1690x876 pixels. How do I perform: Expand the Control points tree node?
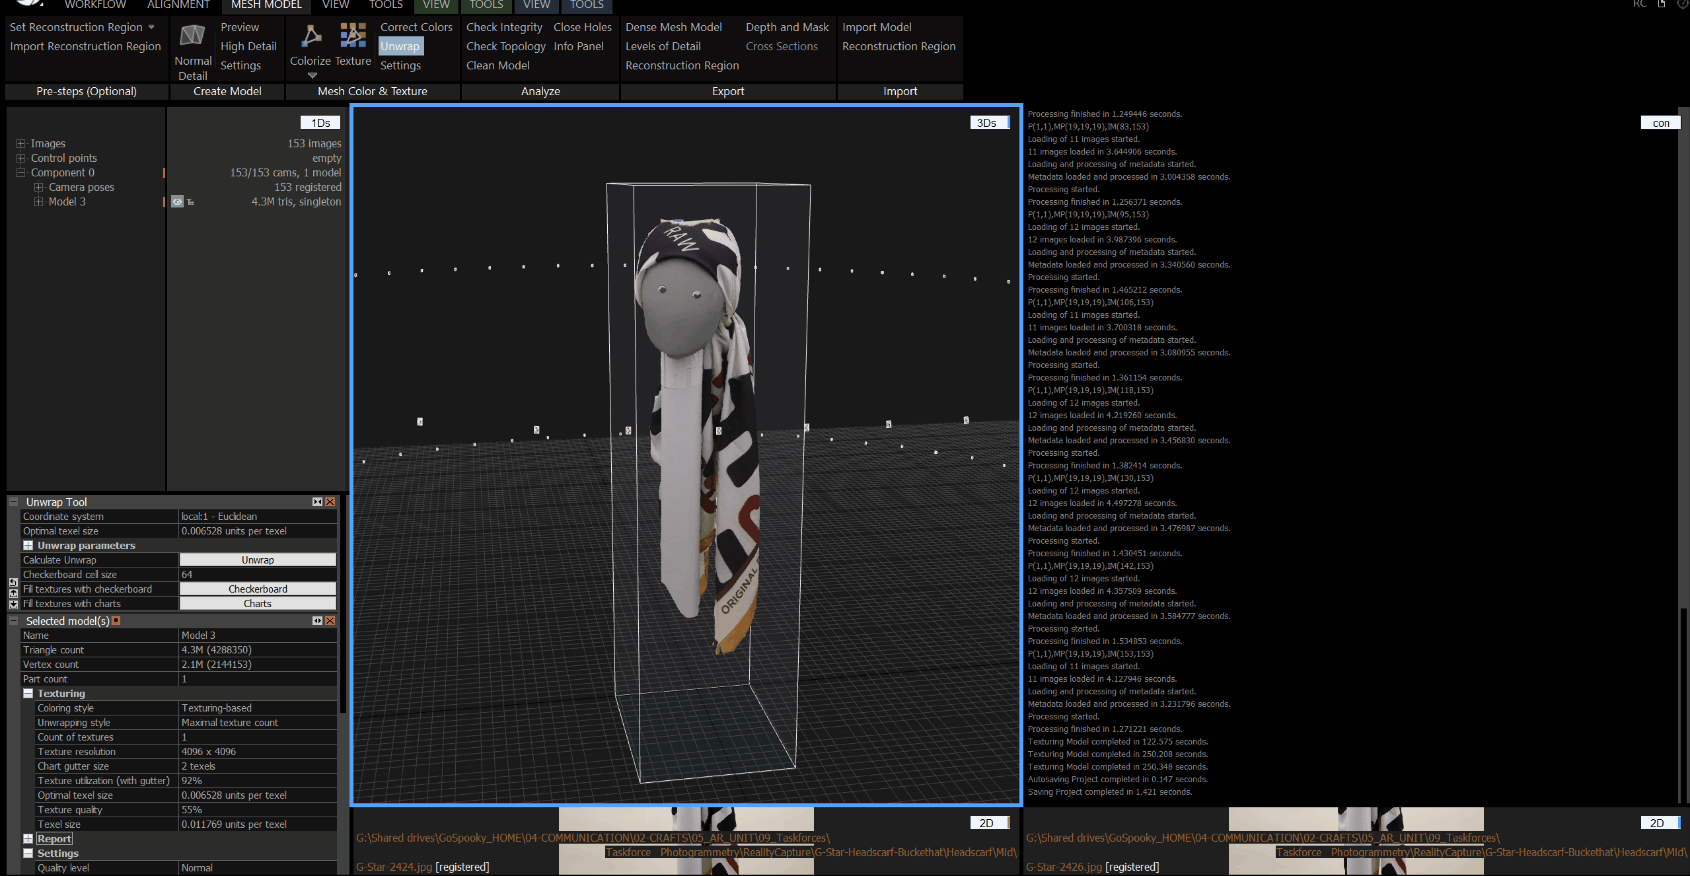pos(20,158)
